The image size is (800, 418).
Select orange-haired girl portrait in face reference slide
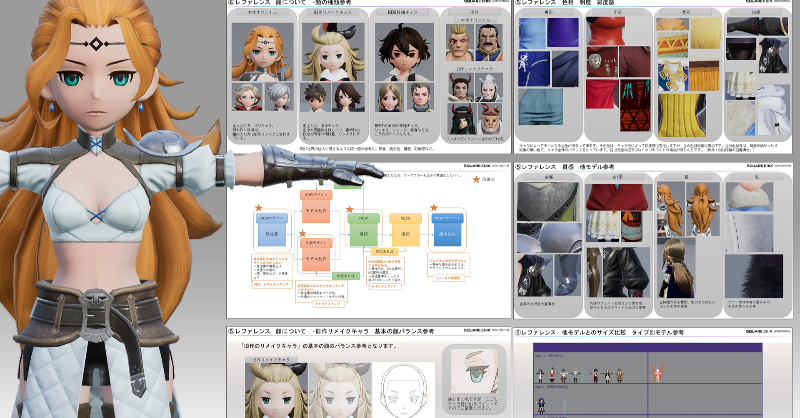262,51
